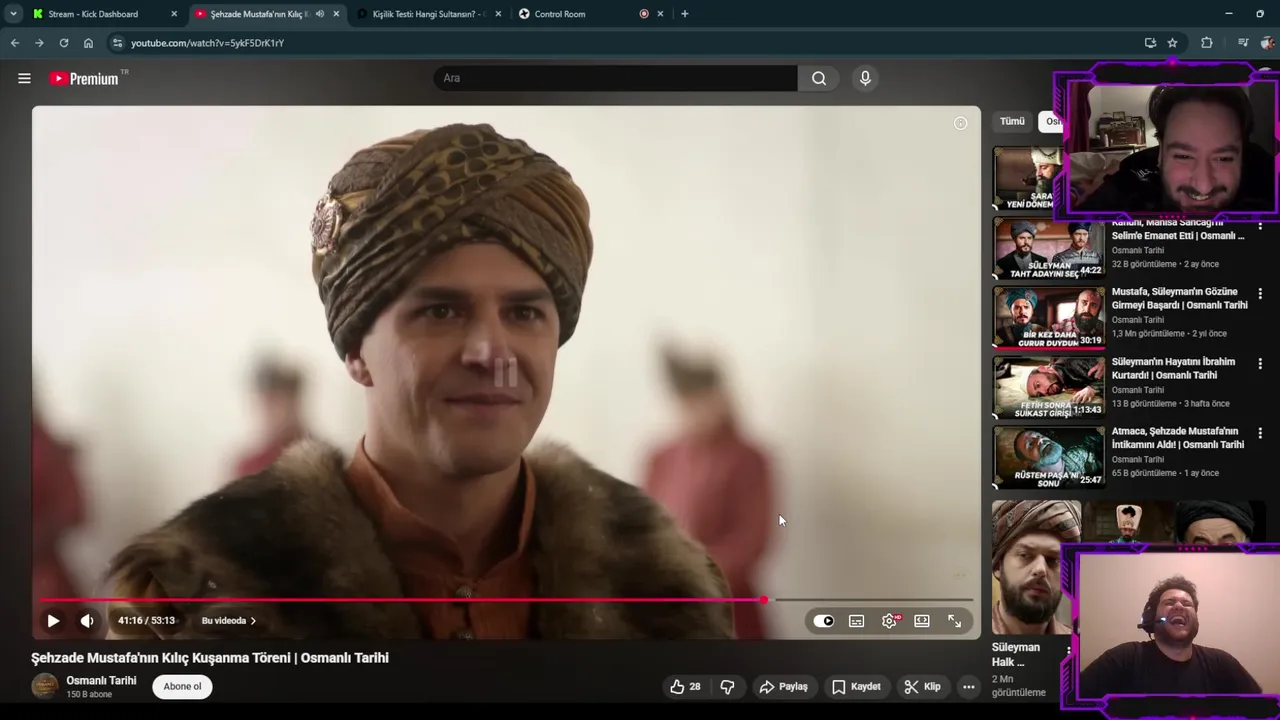Go back in browser history
Image resolution: width=1280 pixels, height=720 pixels.
click(x=14, y=43)
